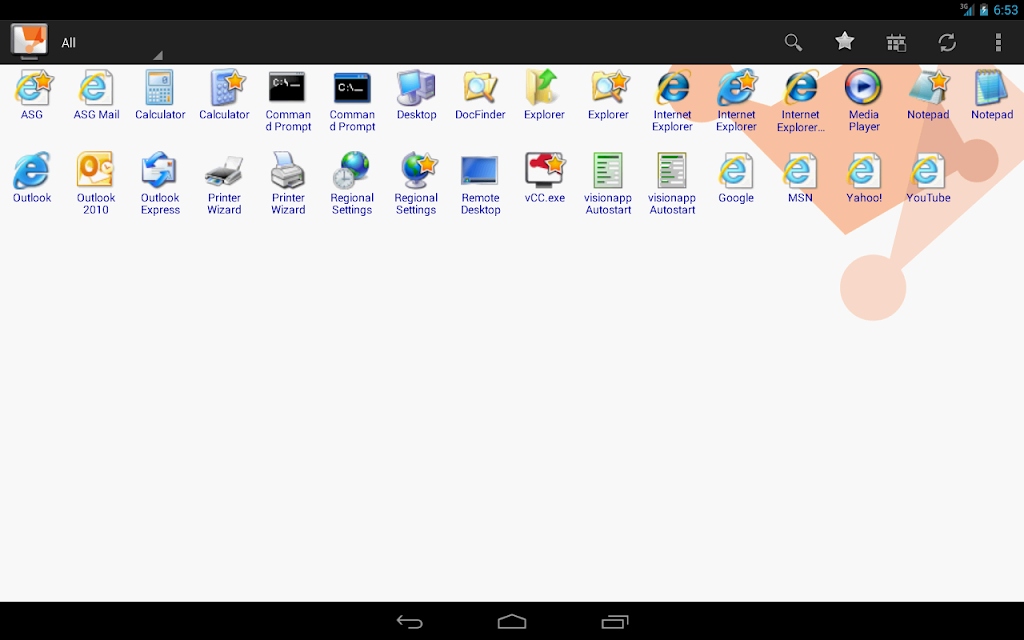This screenshot has height=640, width=1024.
Task: Open the Regional Settings globe with clock
Action: click(x=352, y=184)
